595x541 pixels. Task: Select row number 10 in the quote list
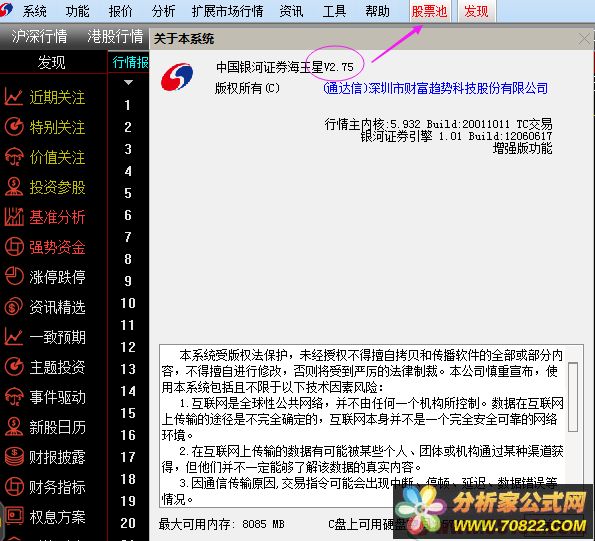pyautogui.click(x=128, y=303)
